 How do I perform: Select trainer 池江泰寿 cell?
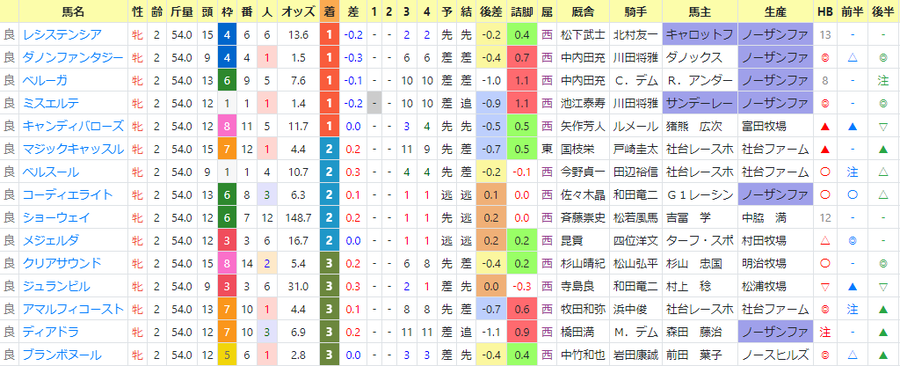point(583,104)
